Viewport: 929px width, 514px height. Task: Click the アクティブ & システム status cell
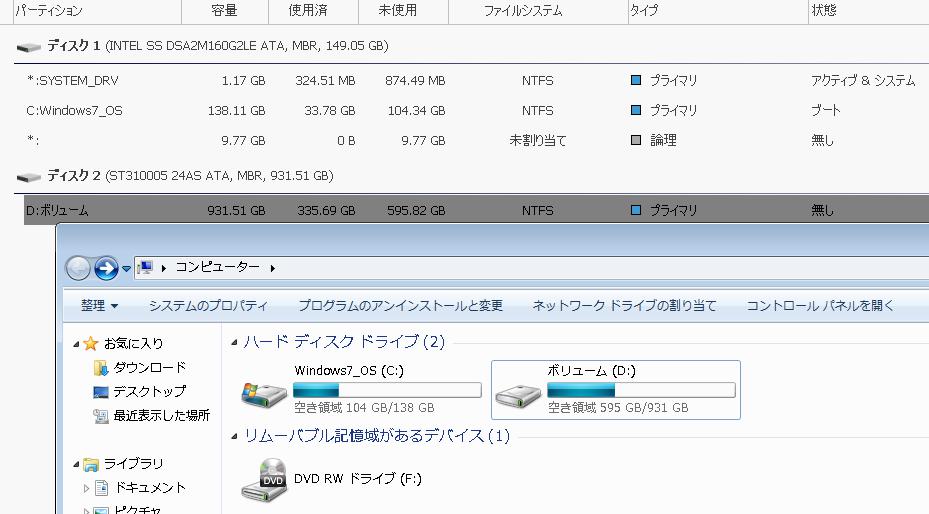(x=863, y=81)
